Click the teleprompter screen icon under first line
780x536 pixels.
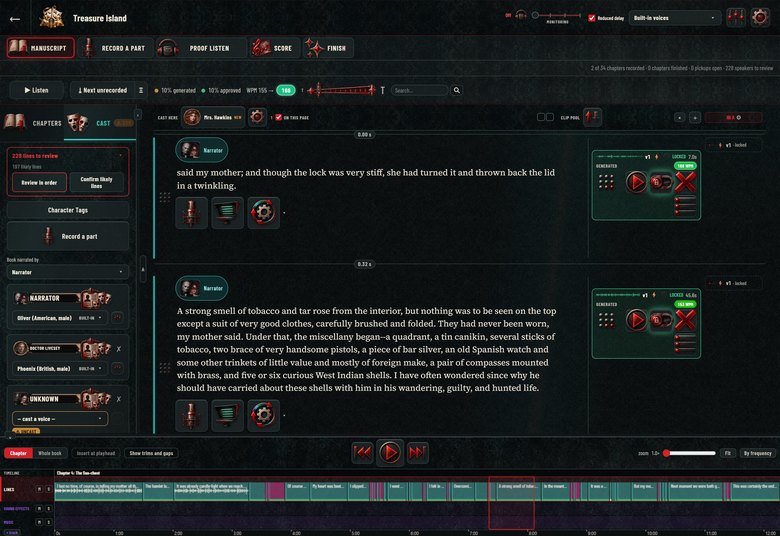(227, 213)
